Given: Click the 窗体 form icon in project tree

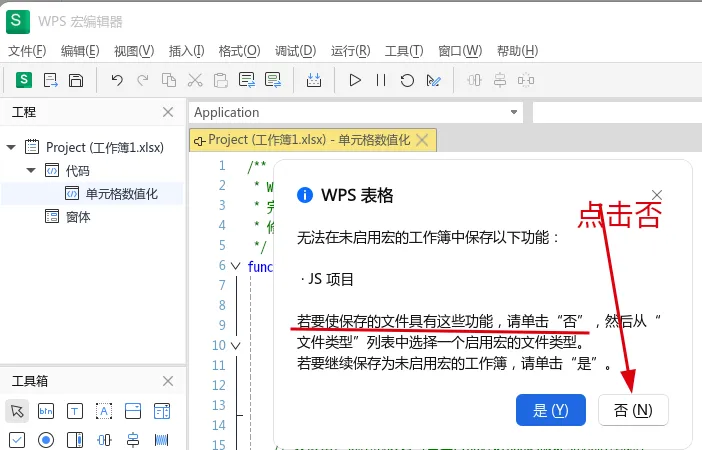Looking at the screenshot, I should [x=52, y=217].
